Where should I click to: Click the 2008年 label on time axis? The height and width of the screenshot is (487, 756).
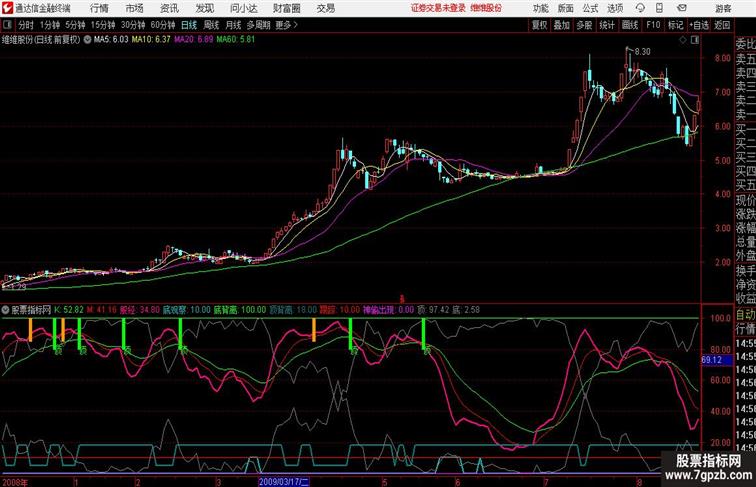click(x=15, y=482)
